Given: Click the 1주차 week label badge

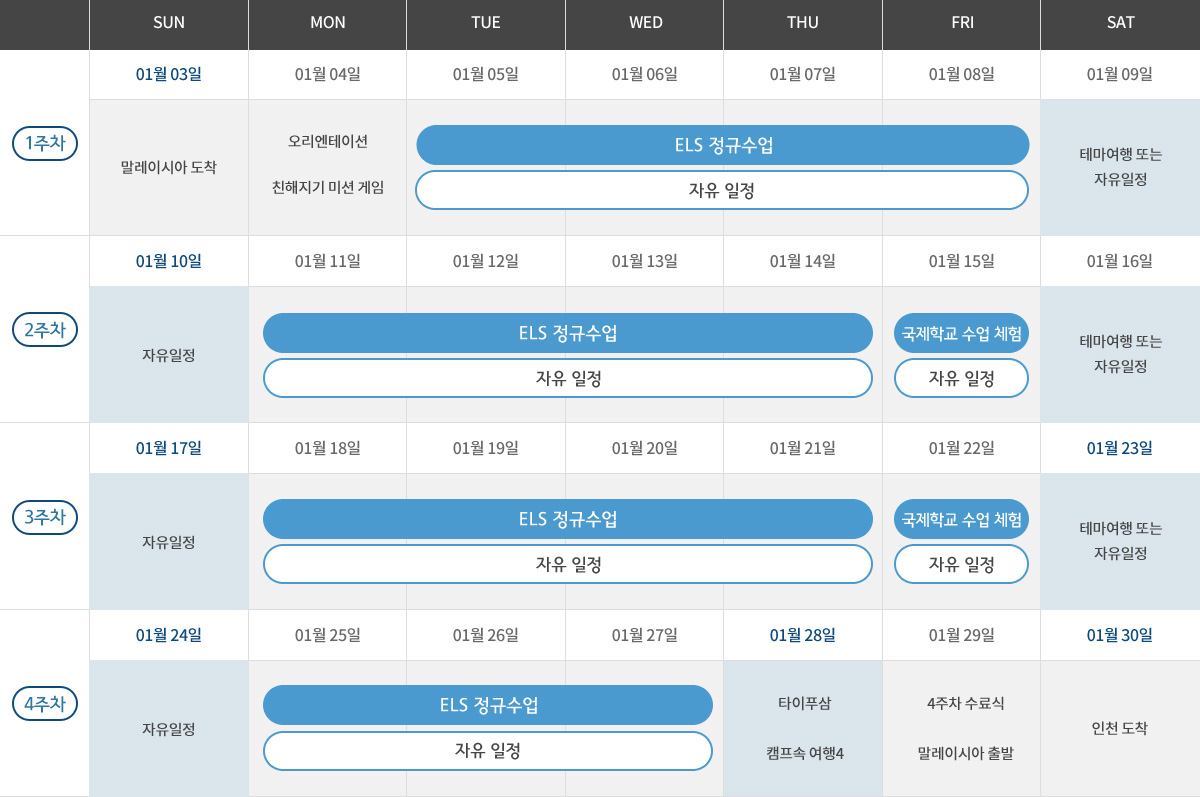Looking at the screenshot, I should coord(44,143).
